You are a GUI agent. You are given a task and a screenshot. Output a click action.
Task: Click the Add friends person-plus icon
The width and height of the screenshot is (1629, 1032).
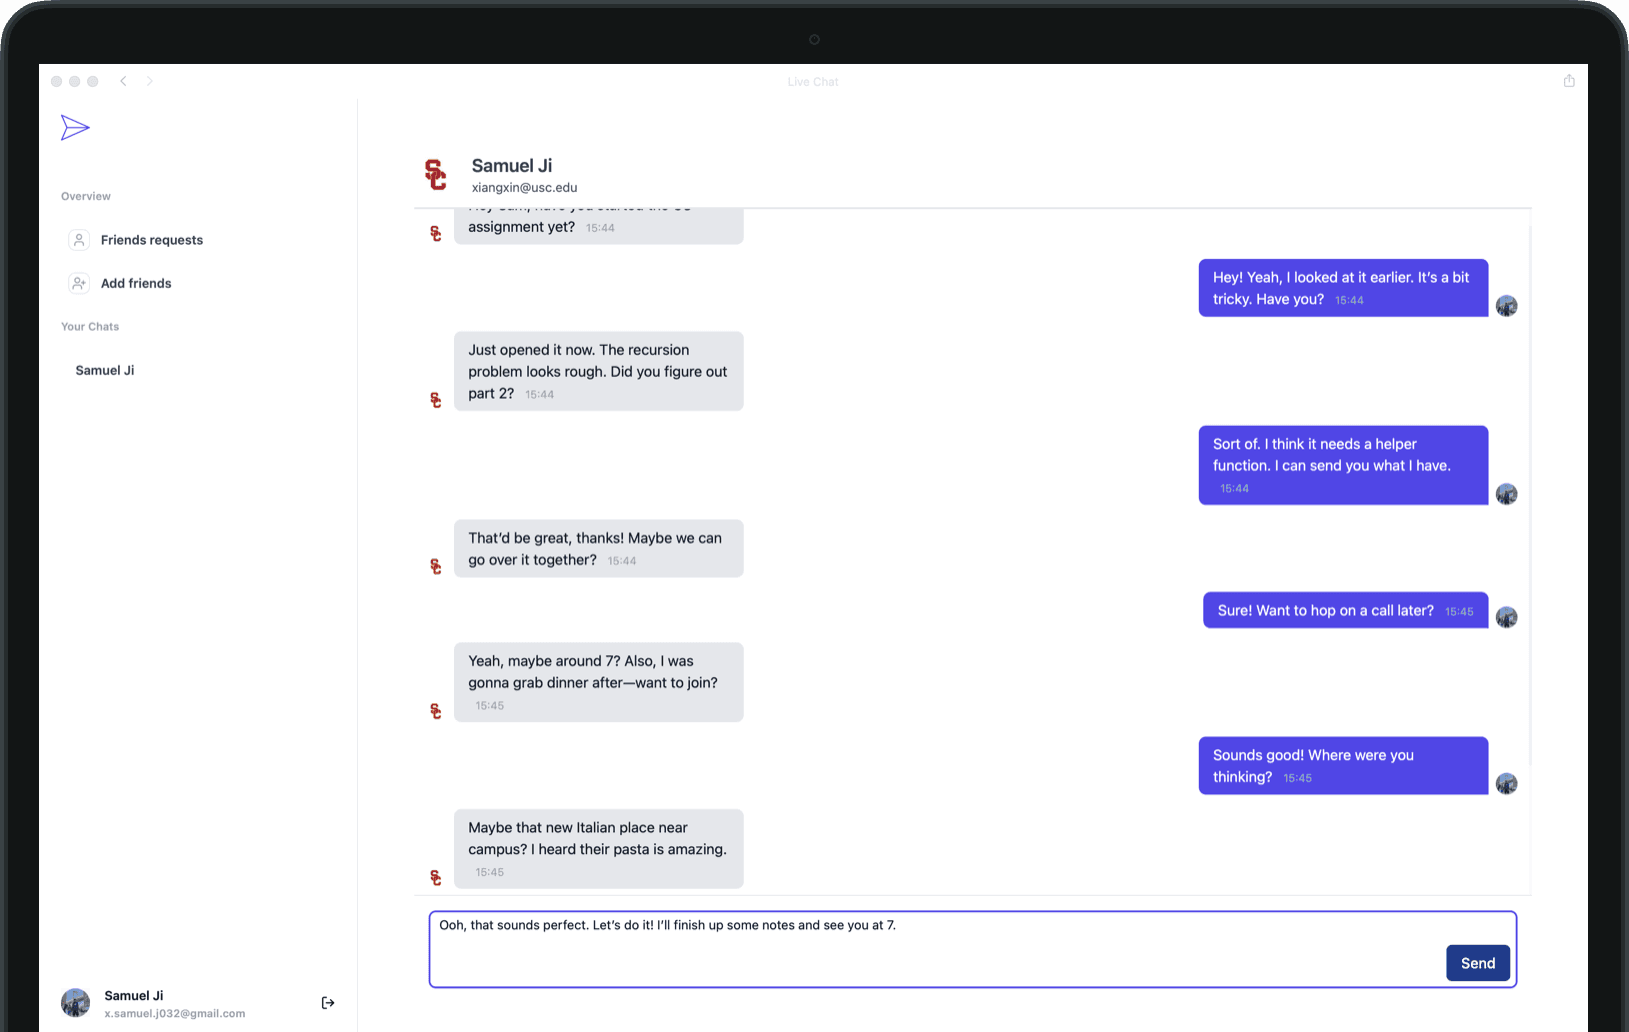[78, 283]
